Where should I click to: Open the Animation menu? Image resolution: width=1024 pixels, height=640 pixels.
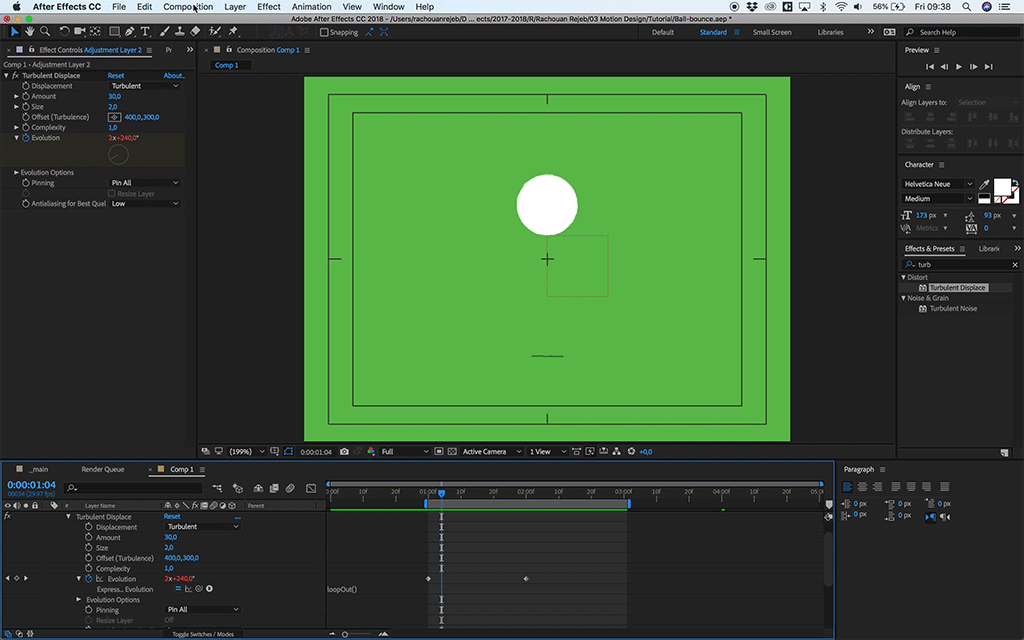point(311,7)
